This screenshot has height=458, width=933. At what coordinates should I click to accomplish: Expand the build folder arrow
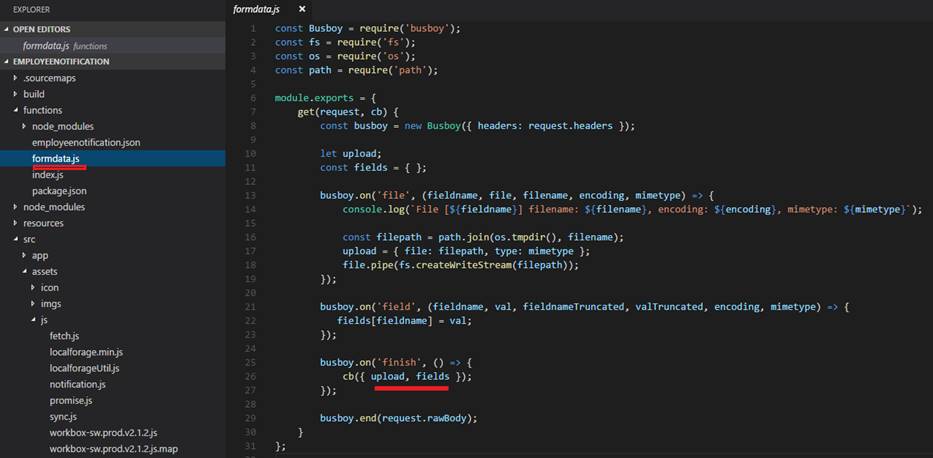pos(15,94)
